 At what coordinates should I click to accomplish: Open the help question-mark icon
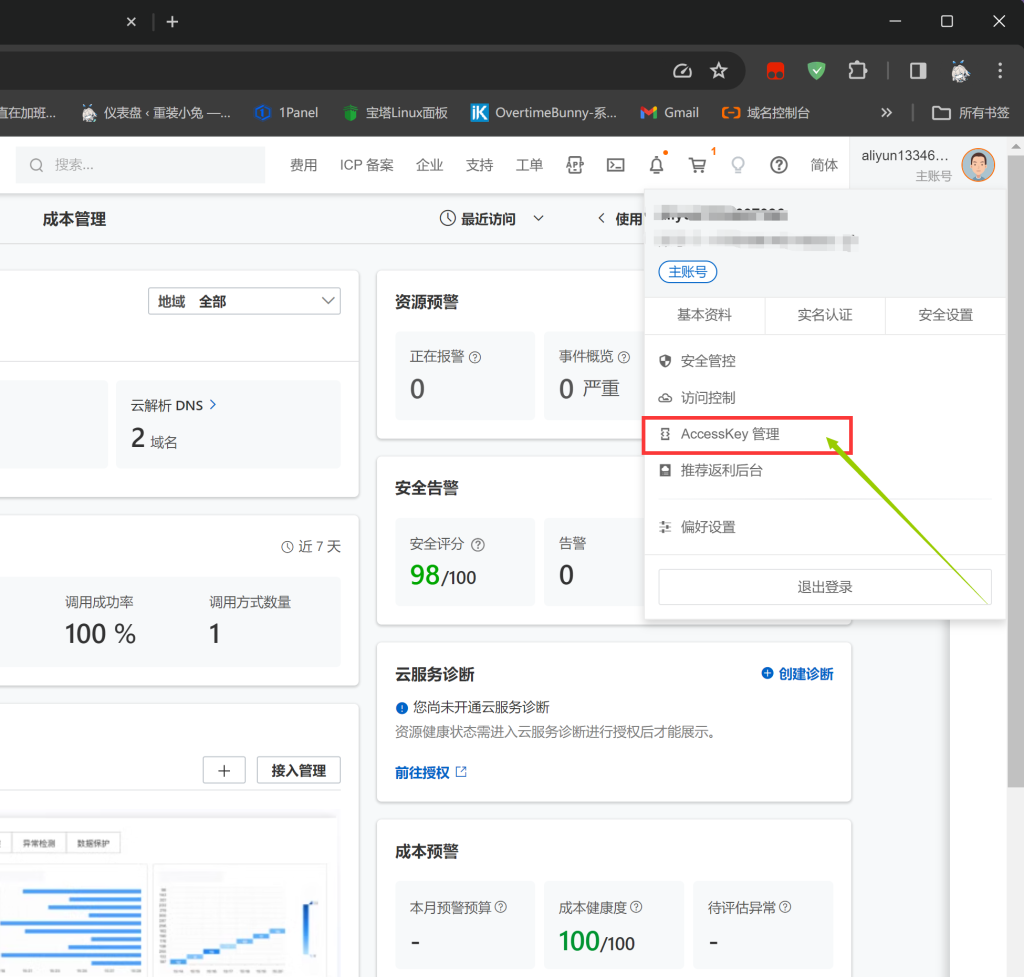(778, 165)
